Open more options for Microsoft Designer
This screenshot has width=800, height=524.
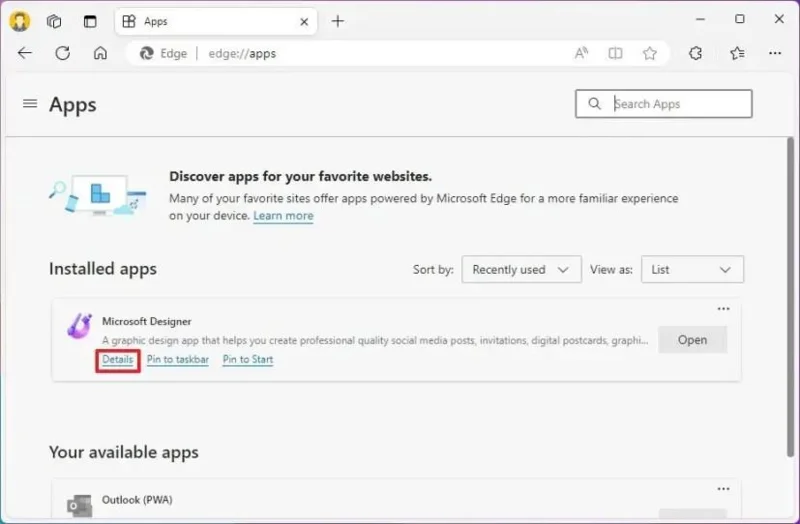[723, 309]
